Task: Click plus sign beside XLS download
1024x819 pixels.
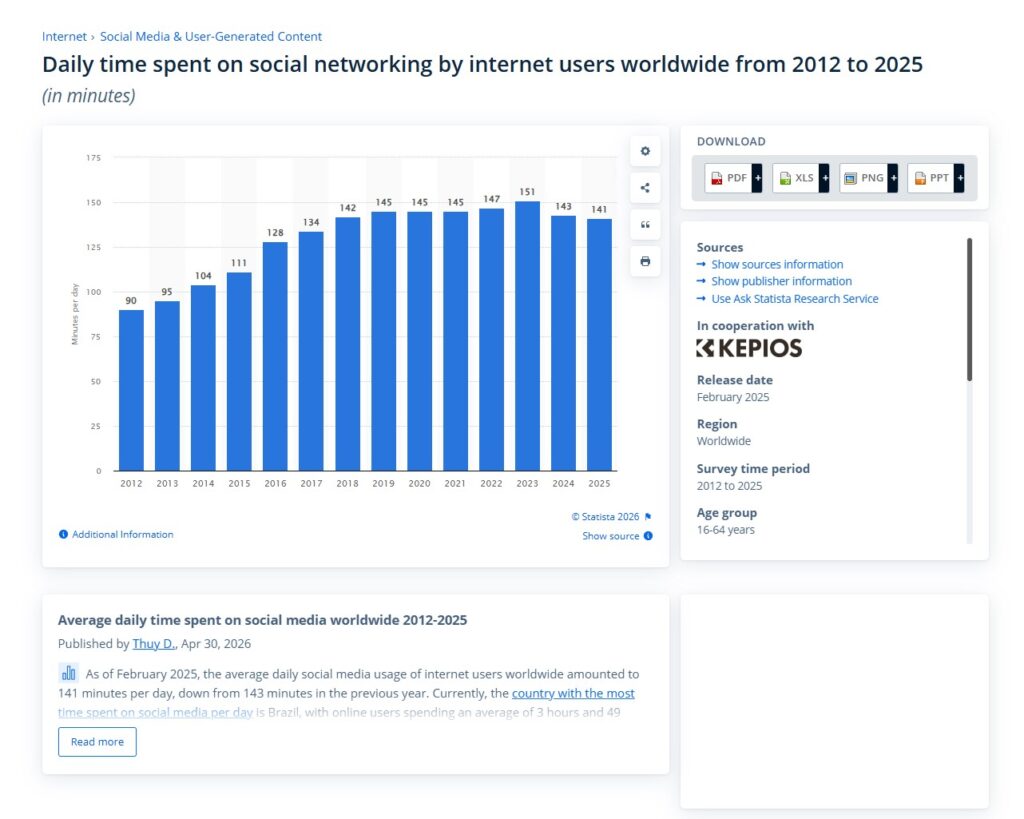Action: [825, 178]
